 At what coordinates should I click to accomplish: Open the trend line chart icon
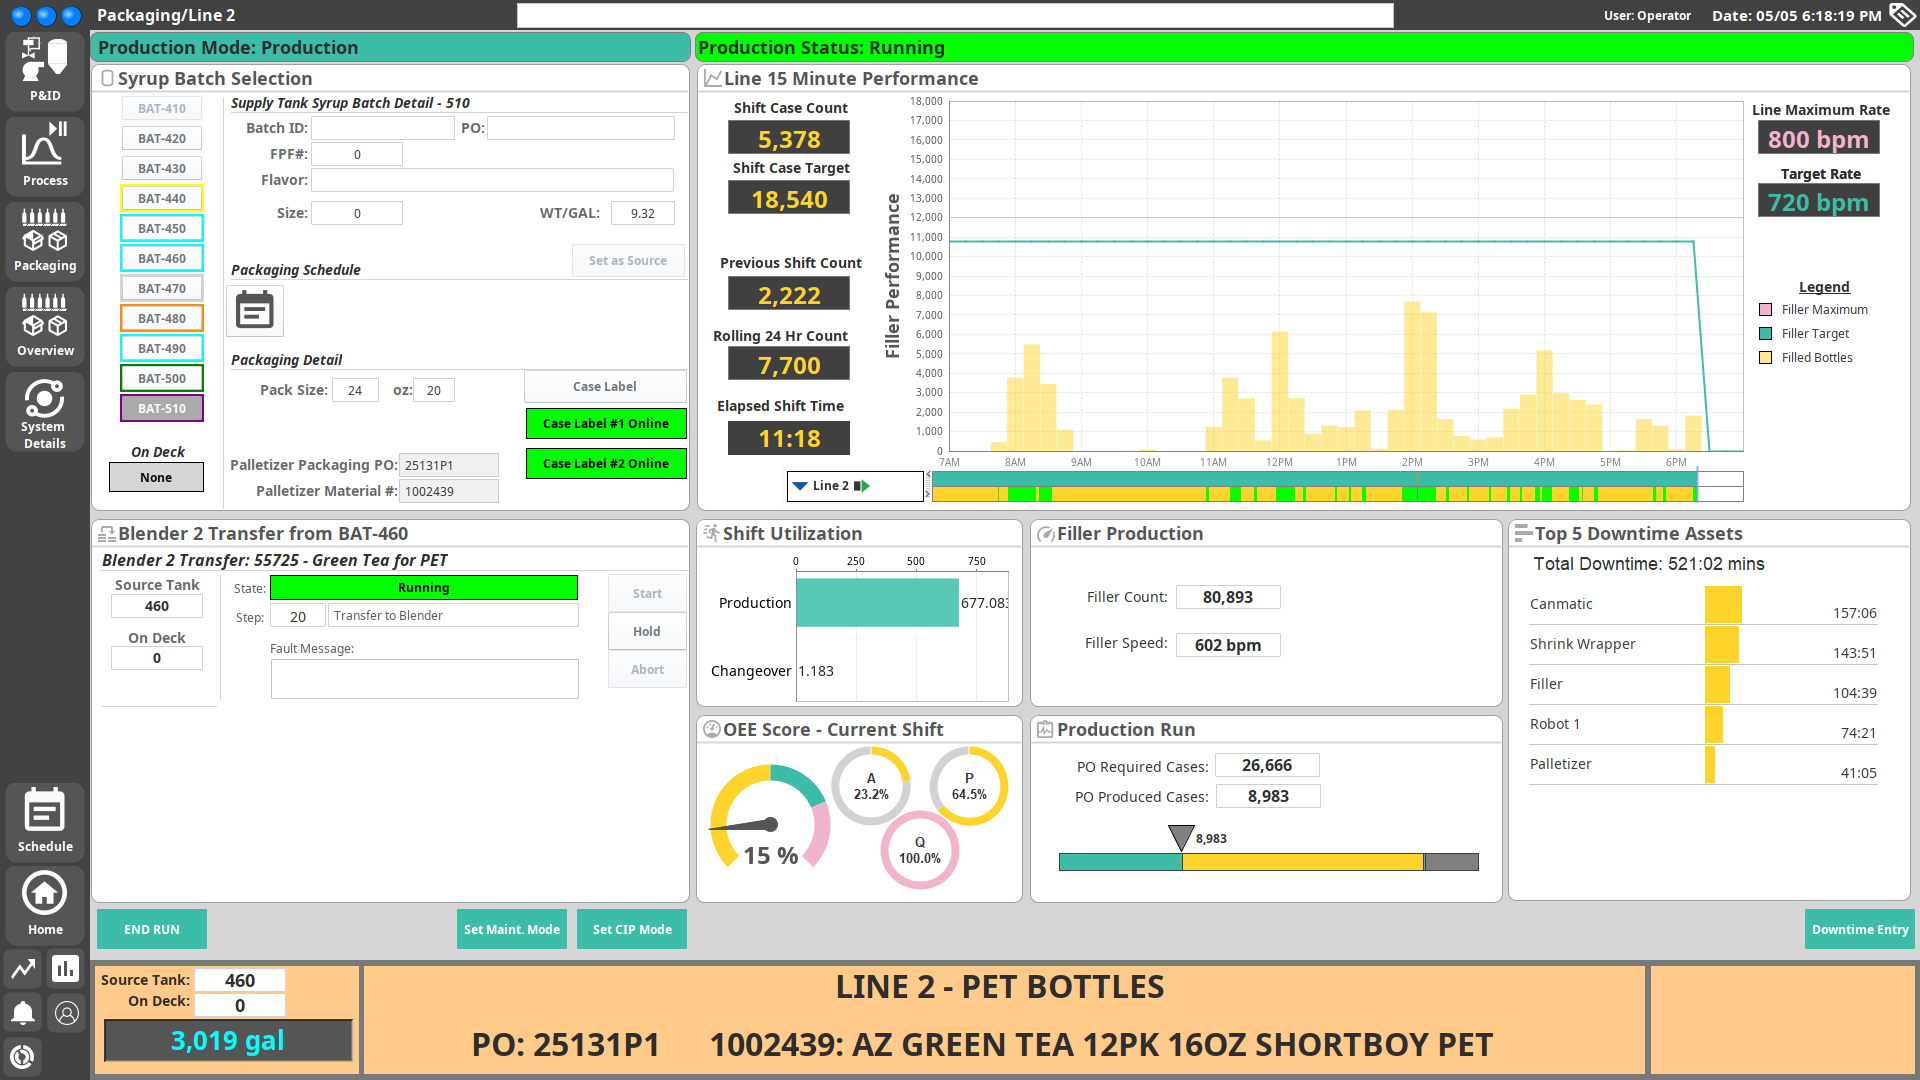click(x=23, y=968)
